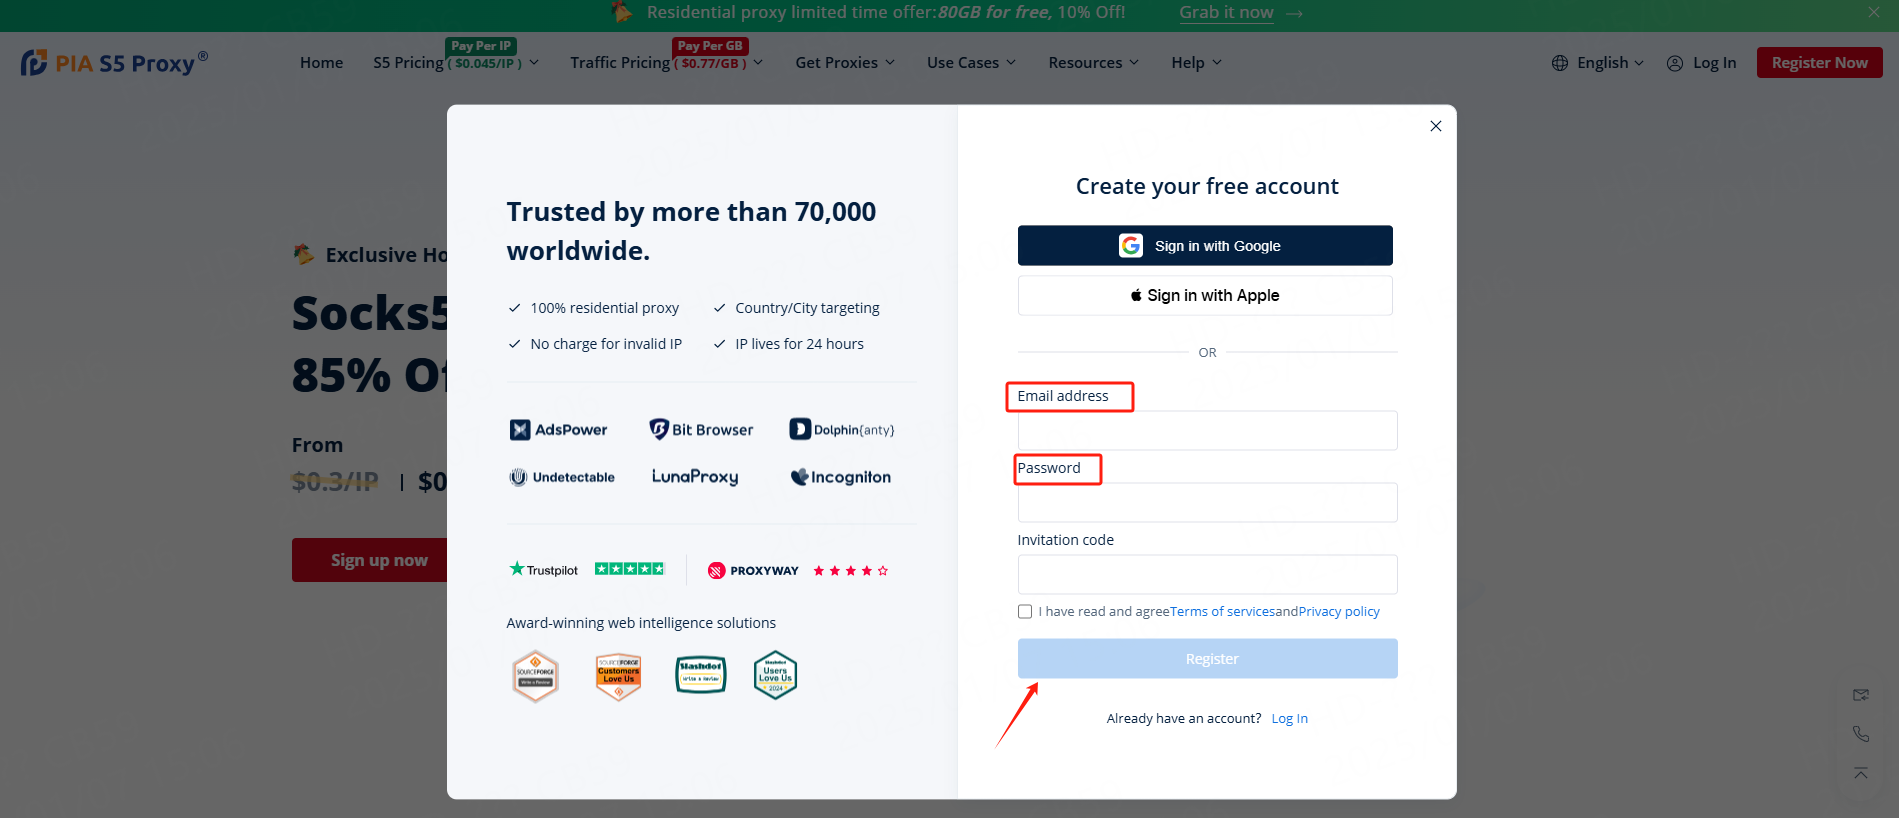The width and height of the screenshot is (1899, 818).
Task: Click the user account icon beside Log In
Action: [x=1674, y=63]
